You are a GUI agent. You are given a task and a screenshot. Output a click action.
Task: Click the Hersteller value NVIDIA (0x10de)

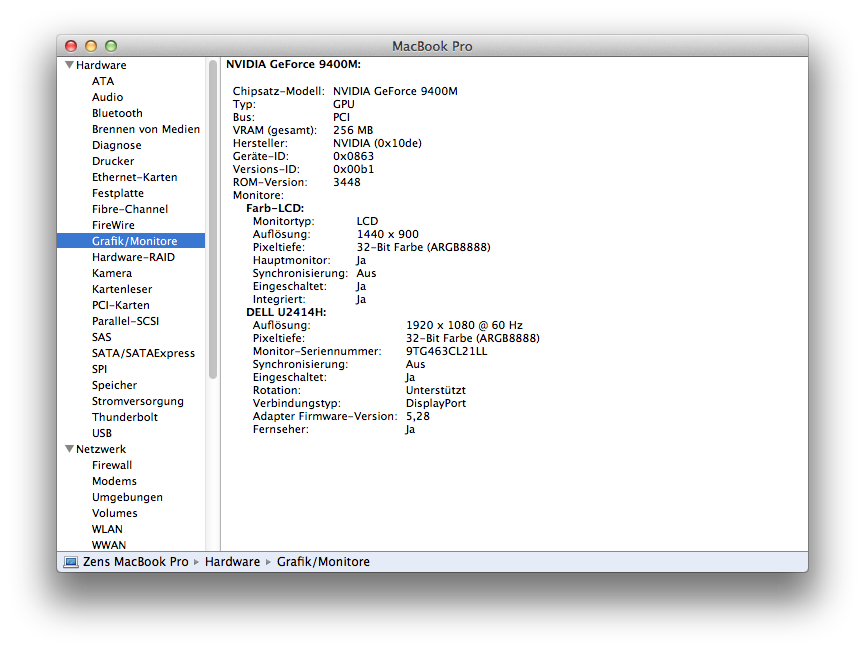click(377, 143)
